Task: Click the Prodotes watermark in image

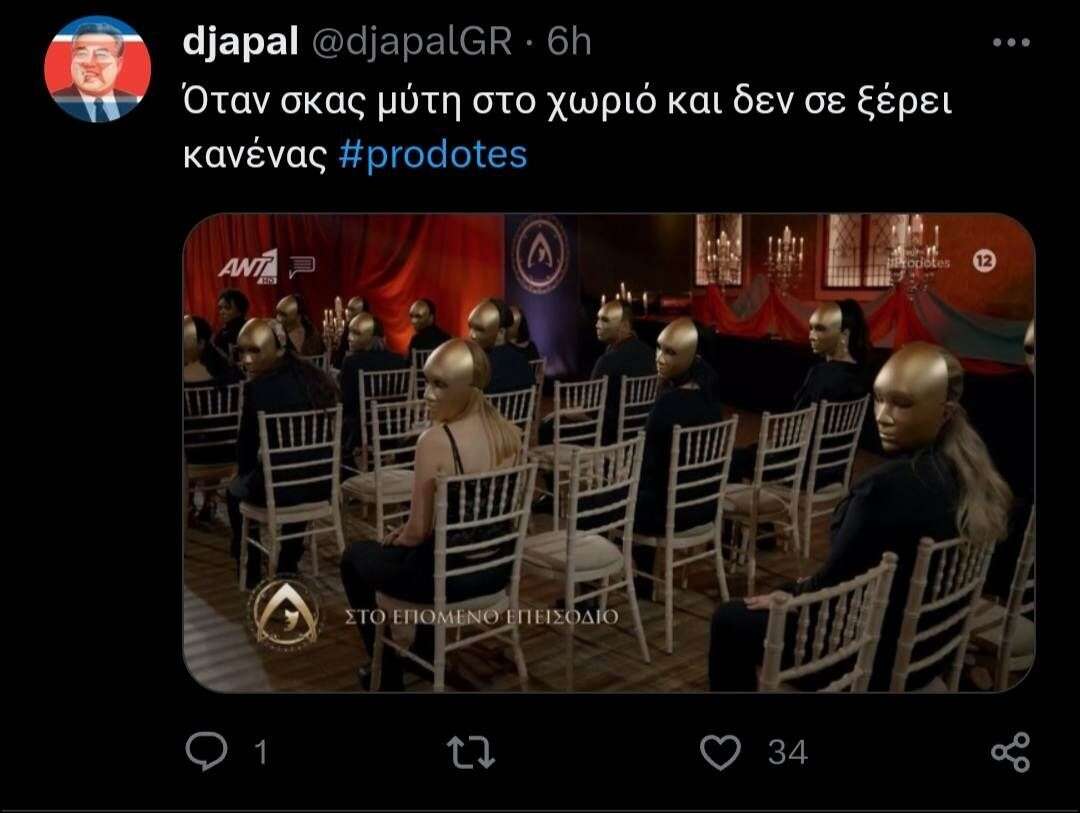Action: (919, 263)
